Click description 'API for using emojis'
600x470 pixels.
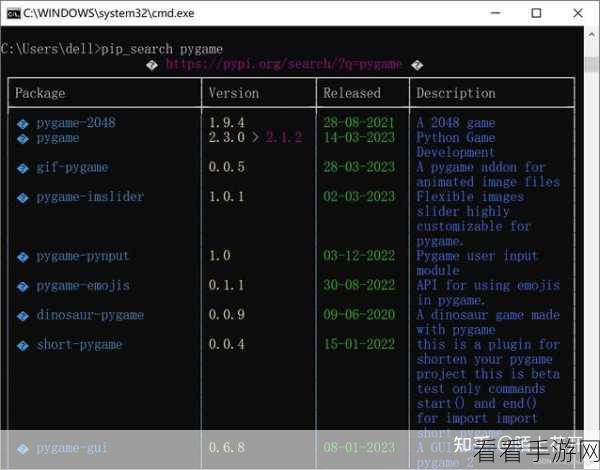(488, 286)
